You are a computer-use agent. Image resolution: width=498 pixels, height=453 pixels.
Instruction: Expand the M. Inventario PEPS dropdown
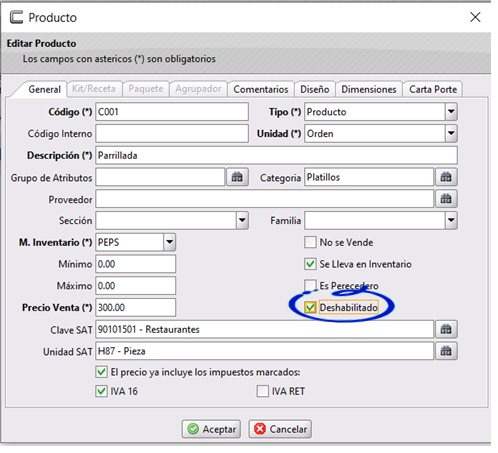[169, 242]
